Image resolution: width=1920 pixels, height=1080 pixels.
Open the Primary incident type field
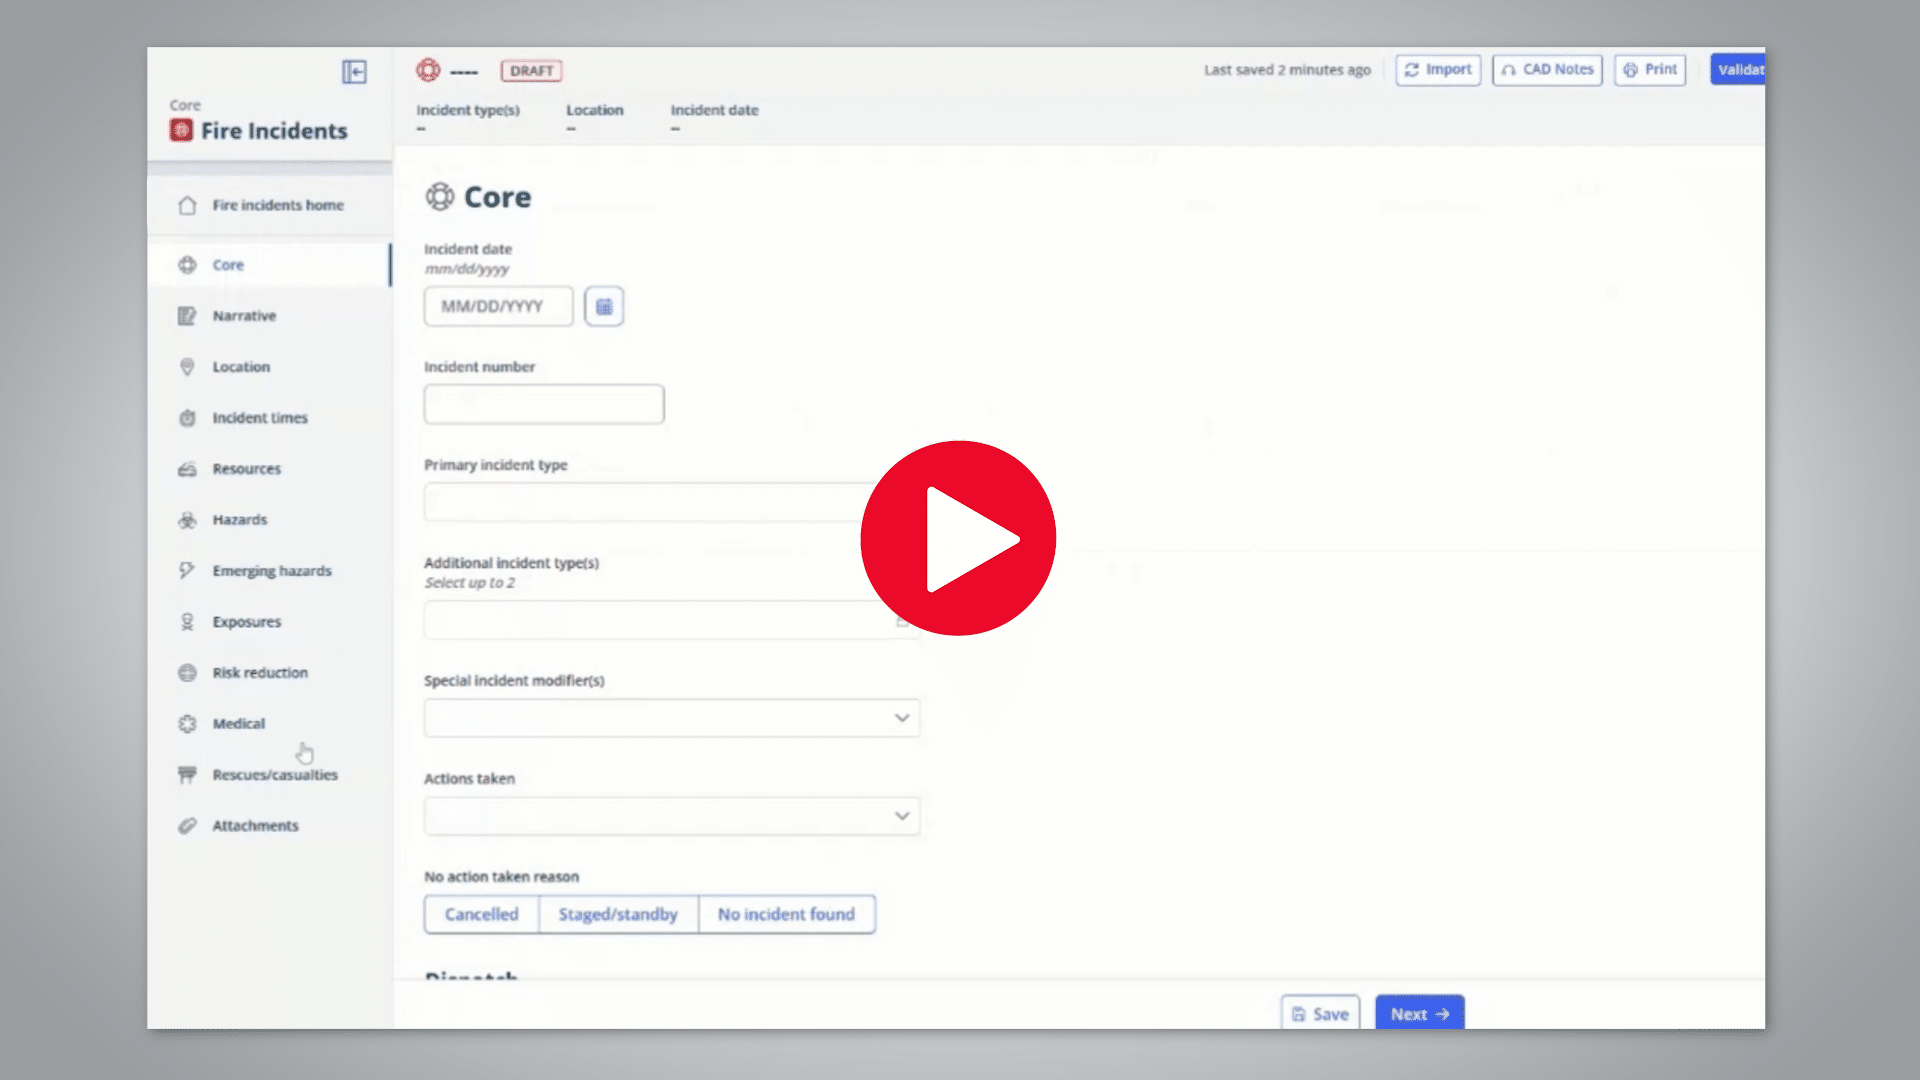tap(672, 502)
